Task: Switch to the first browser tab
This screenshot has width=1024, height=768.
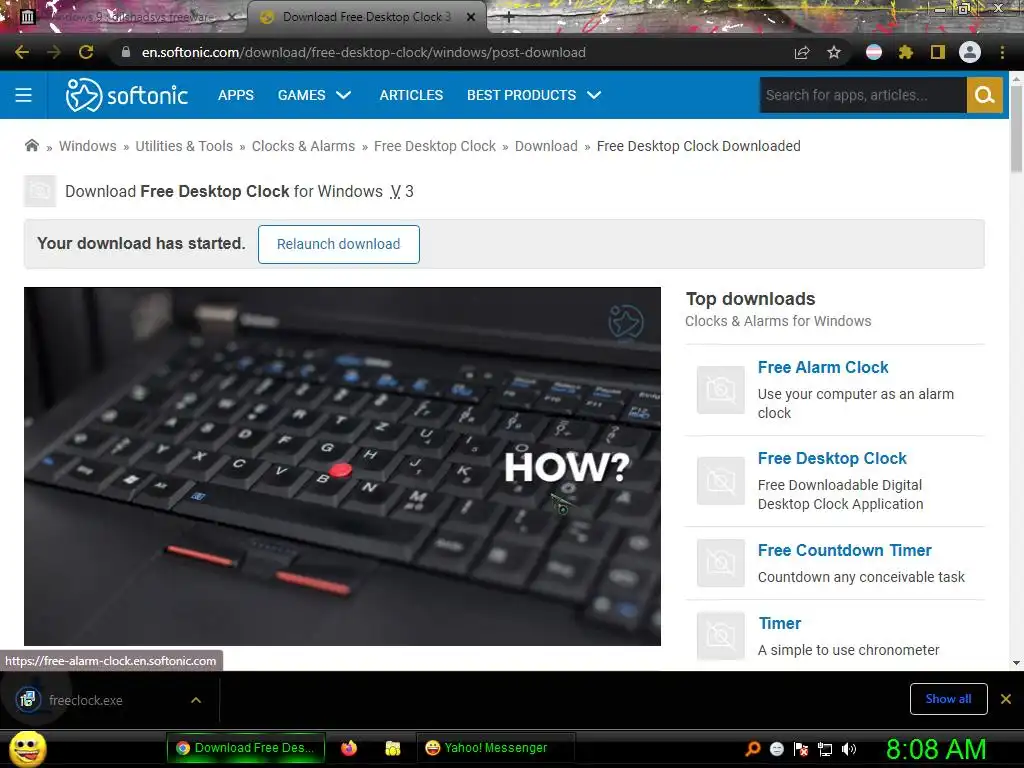Action: point(131,18)
